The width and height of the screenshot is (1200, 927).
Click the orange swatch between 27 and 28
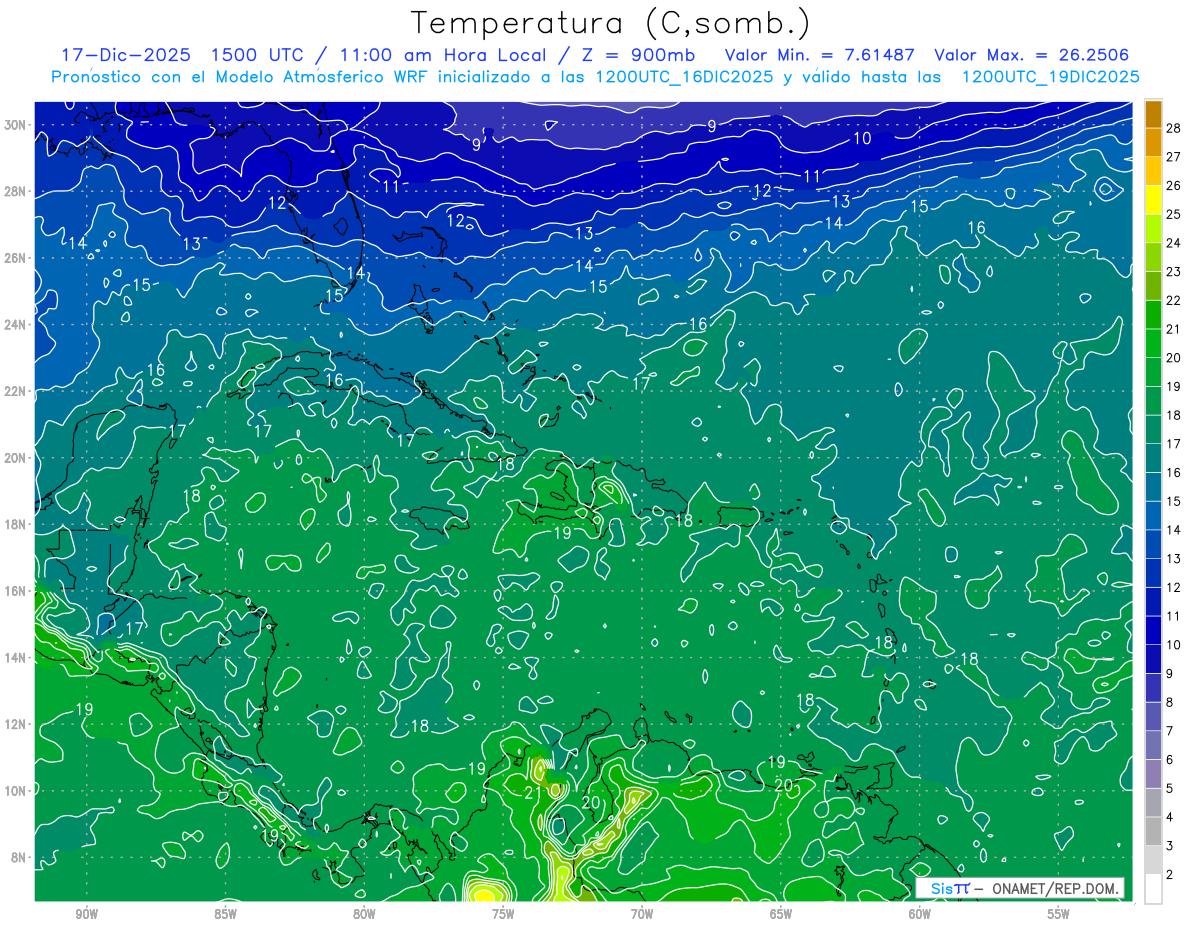tap(1153, 142)
